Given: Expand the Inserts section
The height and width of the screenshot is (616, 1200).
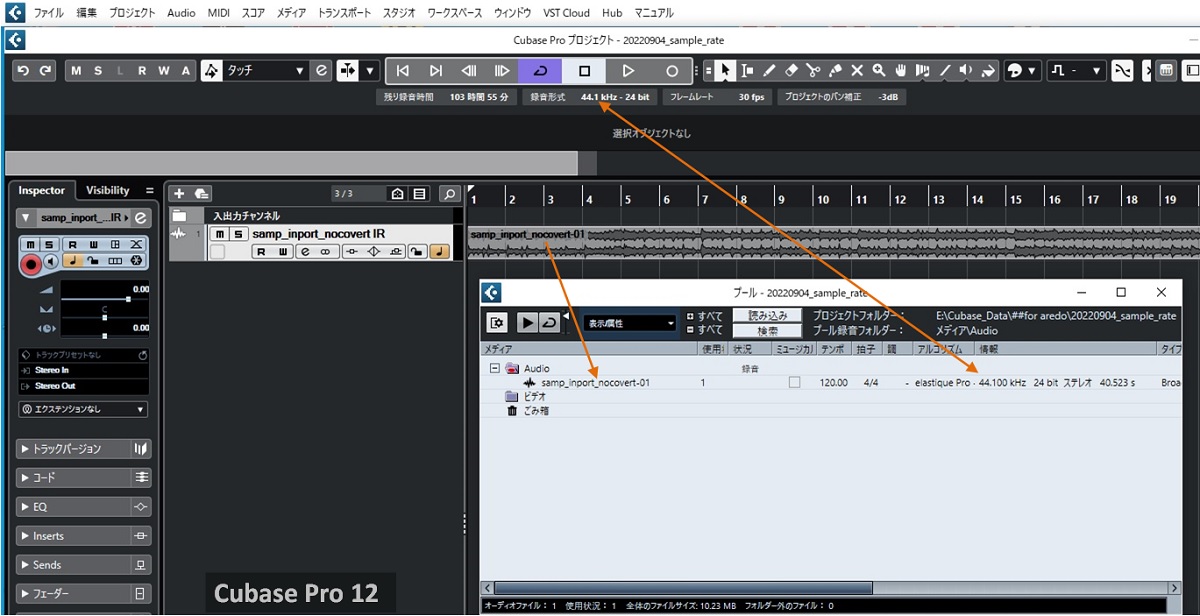Looking at the screenshot, I should tap(84, 536).
